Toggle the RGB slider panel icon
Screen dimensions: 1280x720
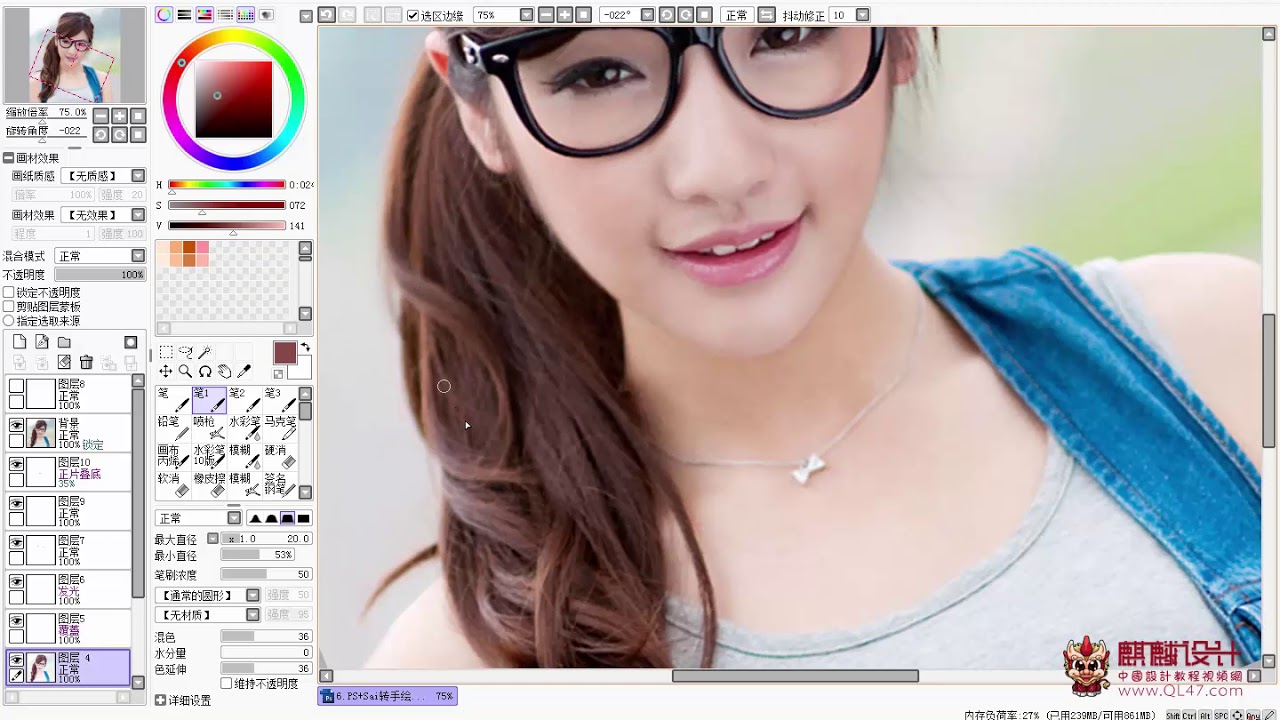coord(184,15)
